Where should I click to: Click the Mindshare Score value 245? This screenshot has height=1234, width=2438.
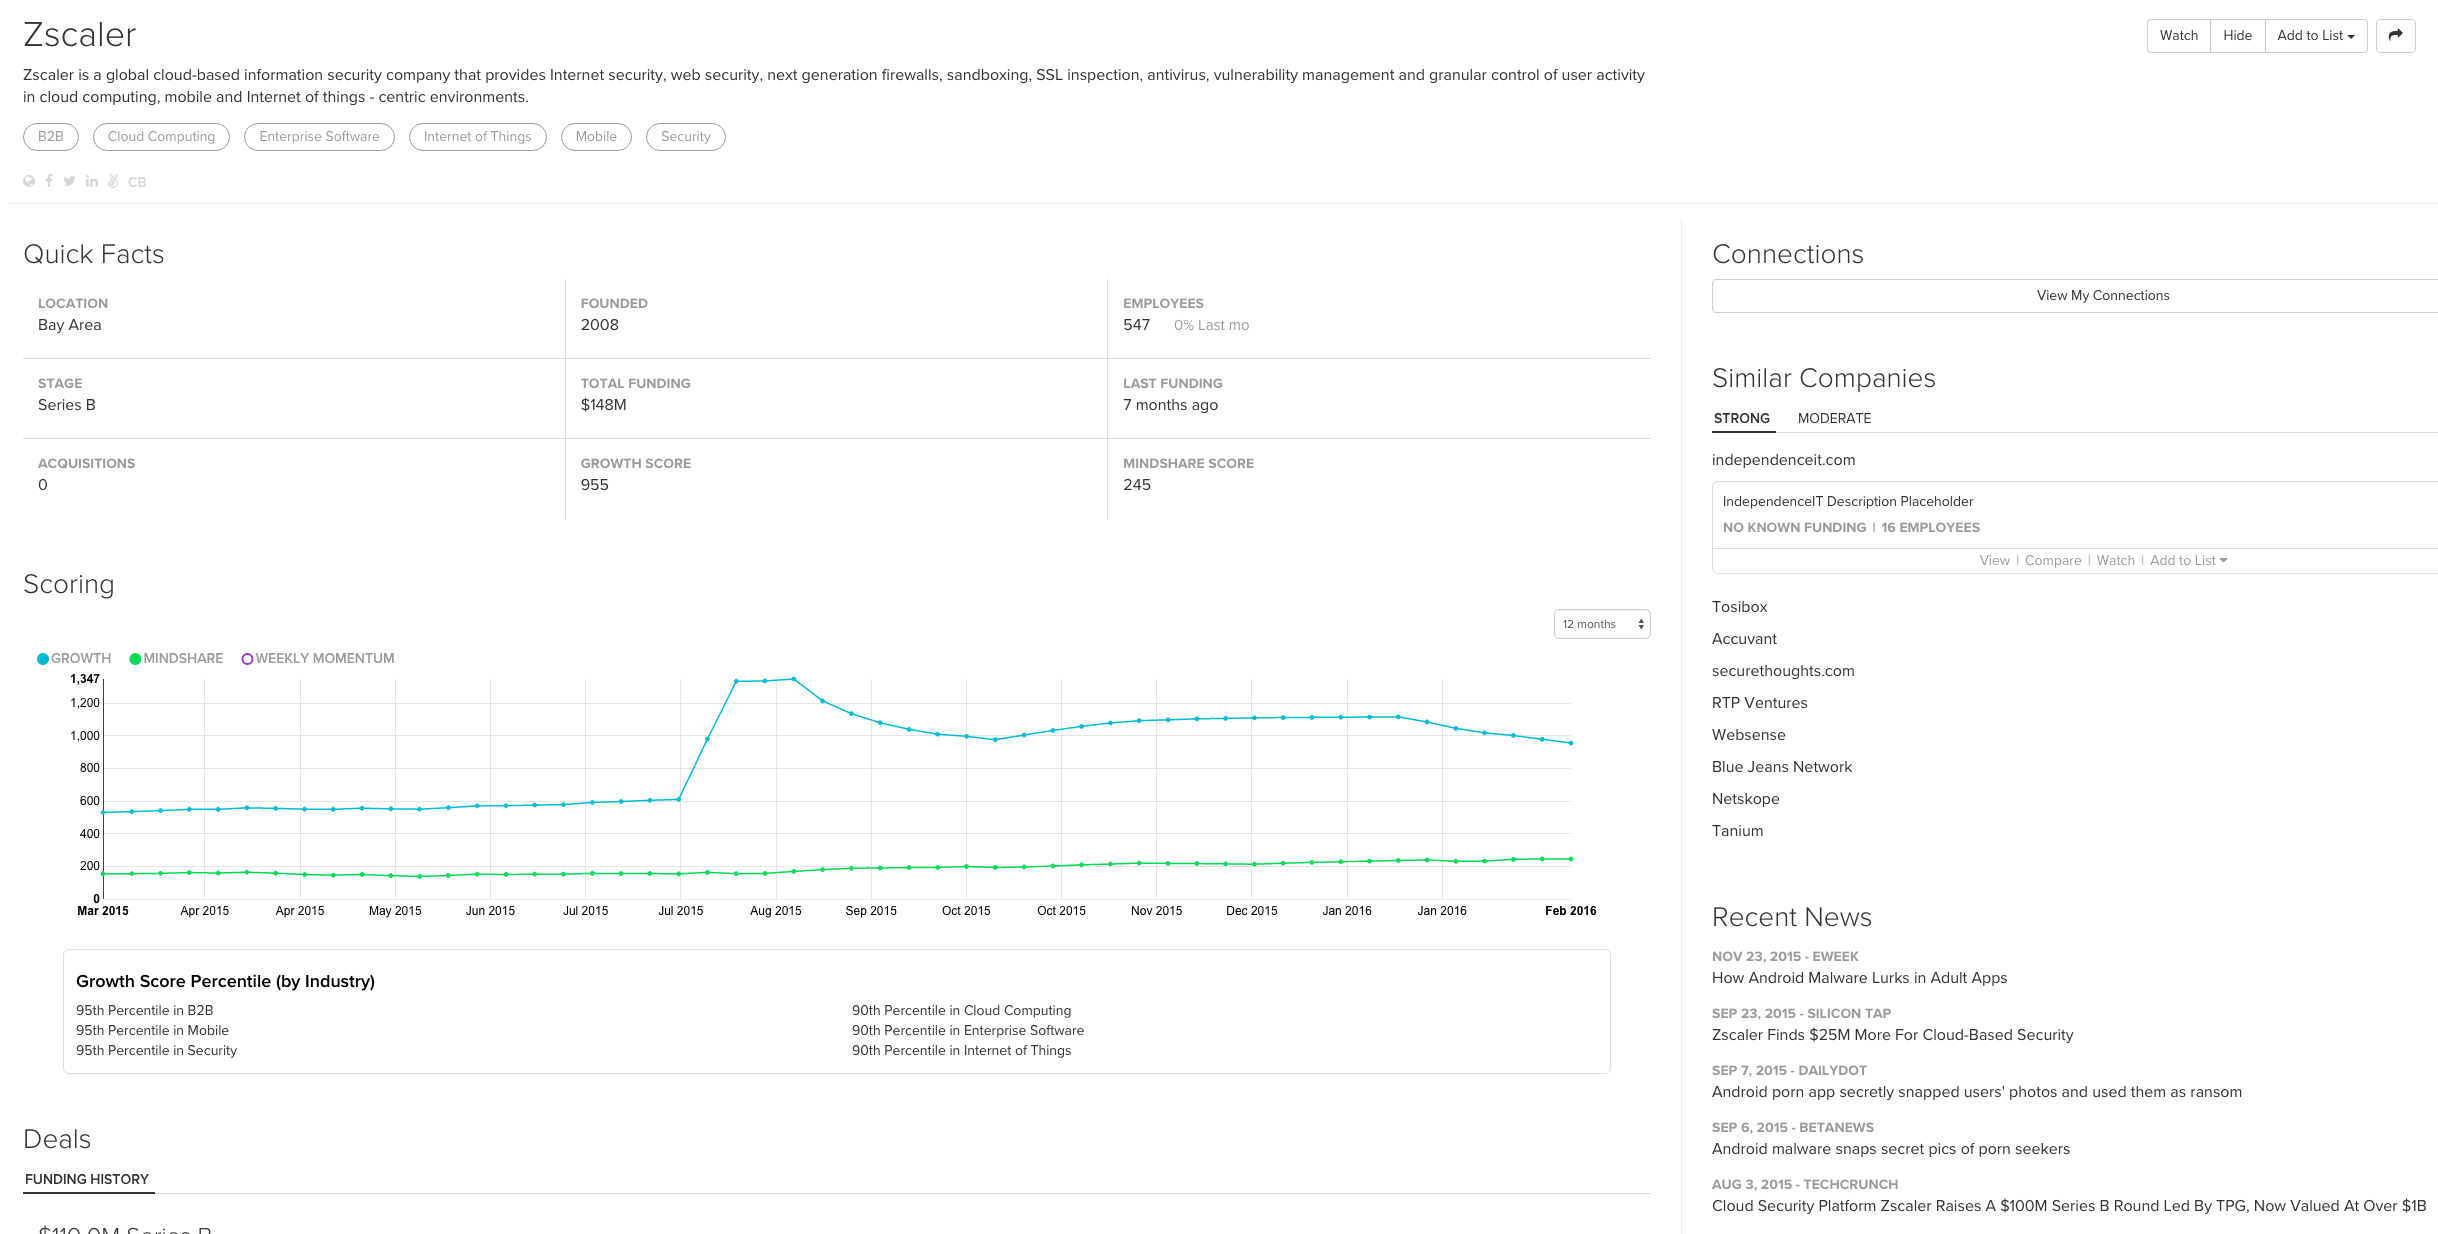point(1136,485)
